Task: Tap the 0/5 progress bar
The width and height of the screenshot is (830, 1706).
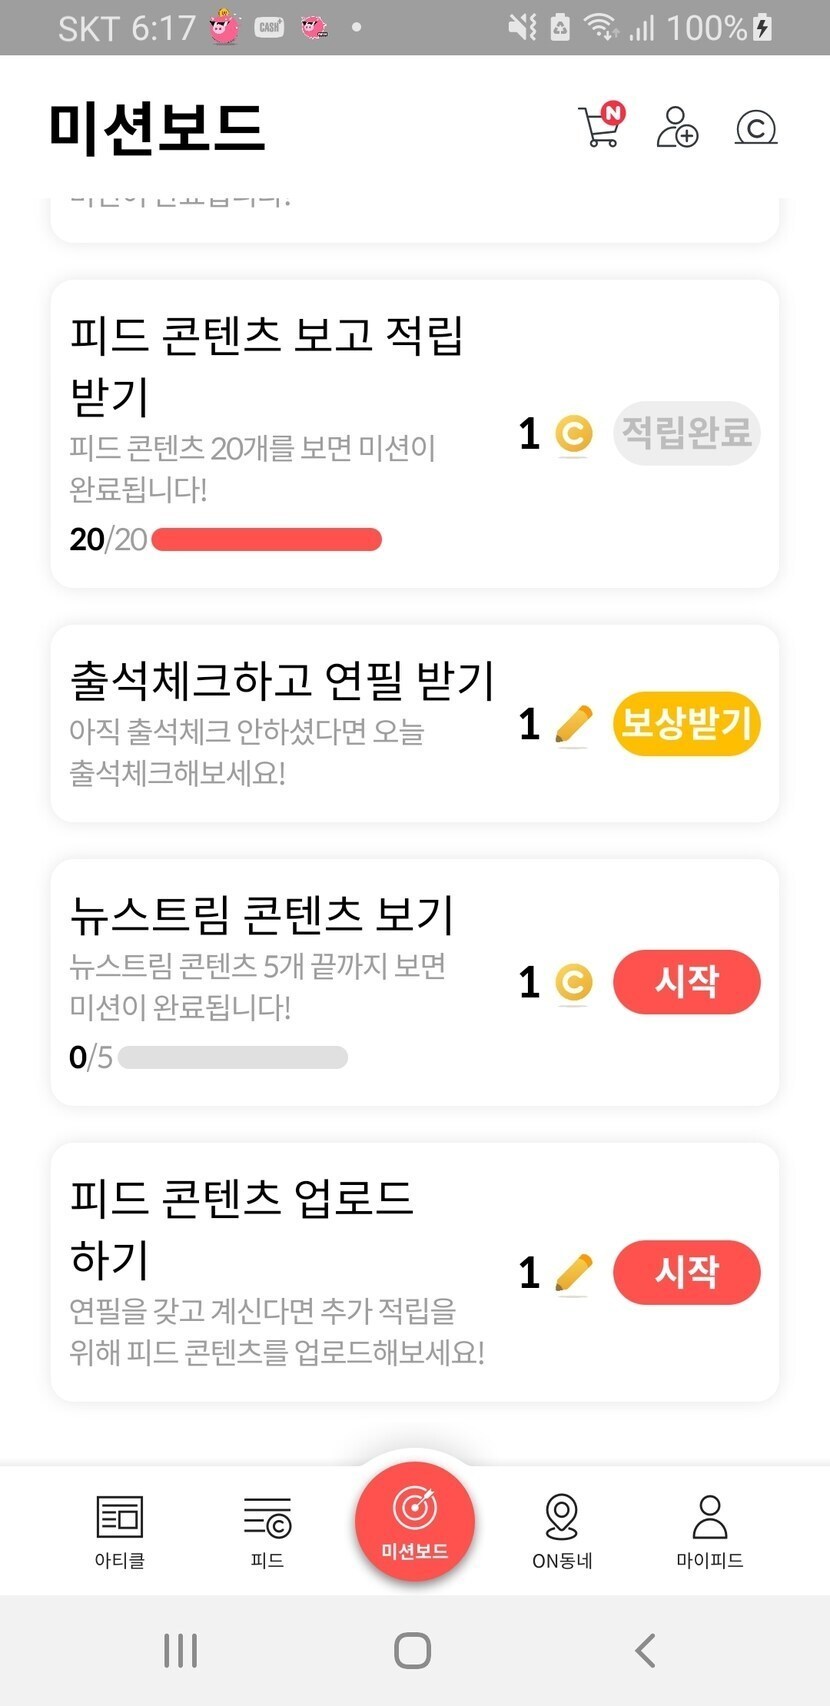Action: (x=233, y=1057)
